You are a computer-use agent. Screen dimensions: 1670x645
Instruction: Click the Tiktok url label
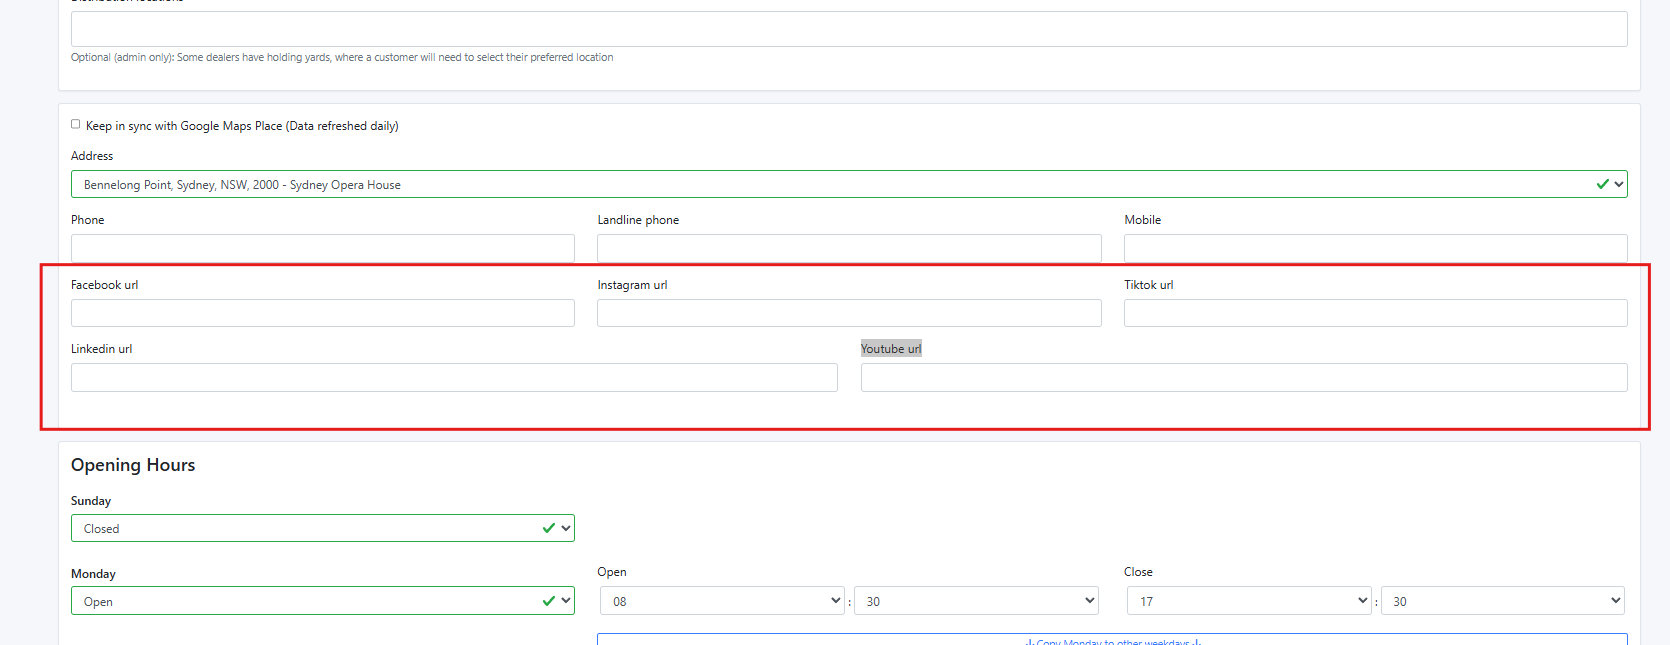click(1148, 285)
